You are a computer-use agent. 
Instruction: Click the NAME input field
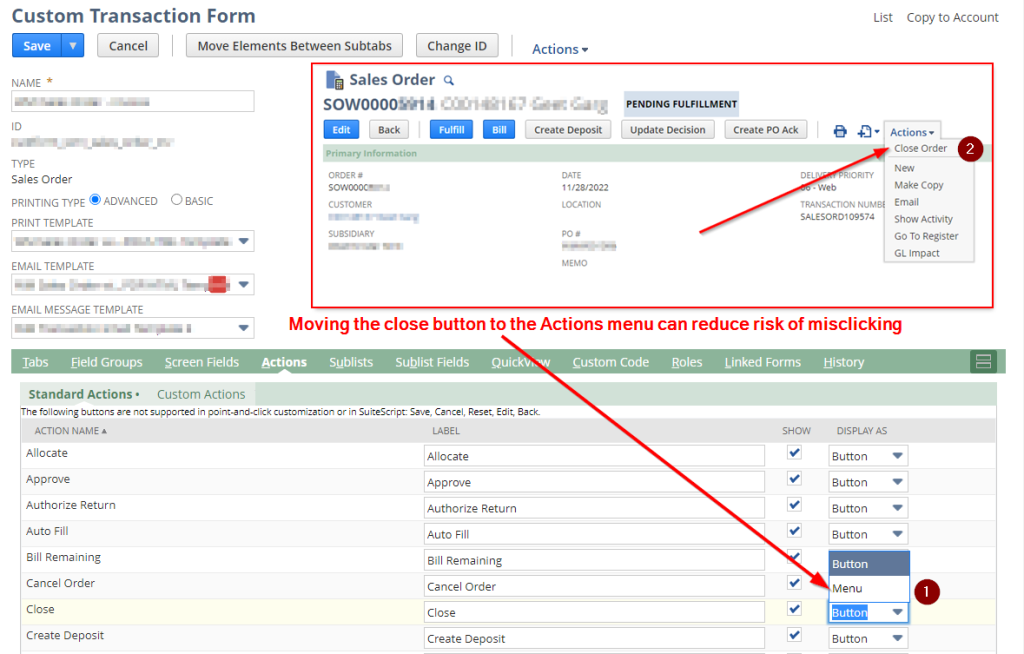[x=133, y=101]
